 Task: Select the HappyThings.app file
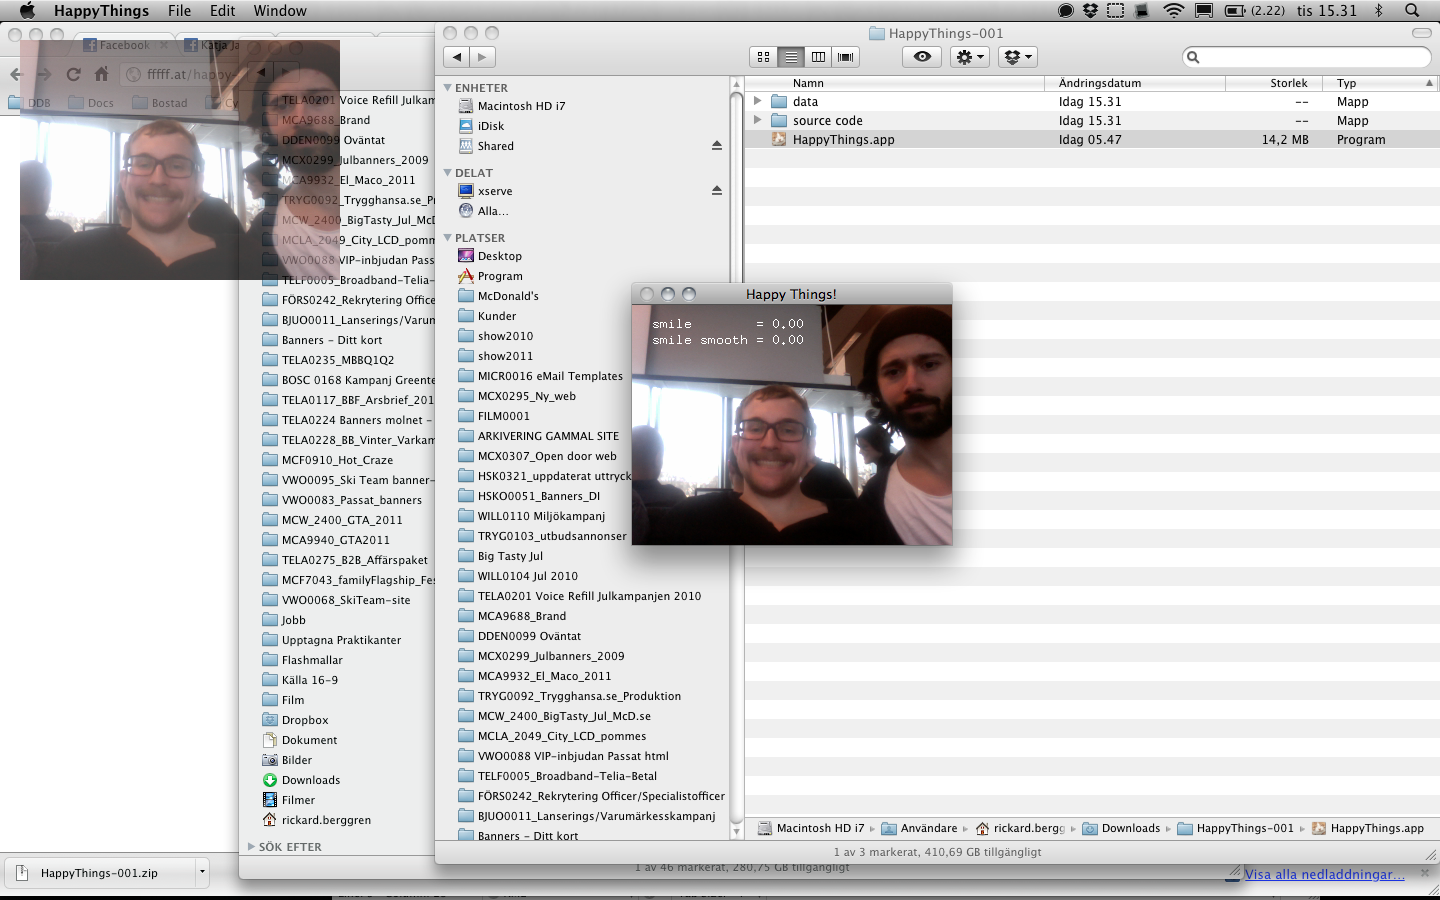click(843, 140)
